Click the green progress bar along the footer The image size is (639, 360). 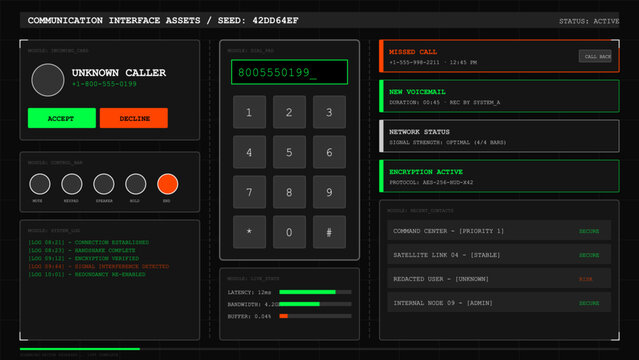[x=80, y=349]
